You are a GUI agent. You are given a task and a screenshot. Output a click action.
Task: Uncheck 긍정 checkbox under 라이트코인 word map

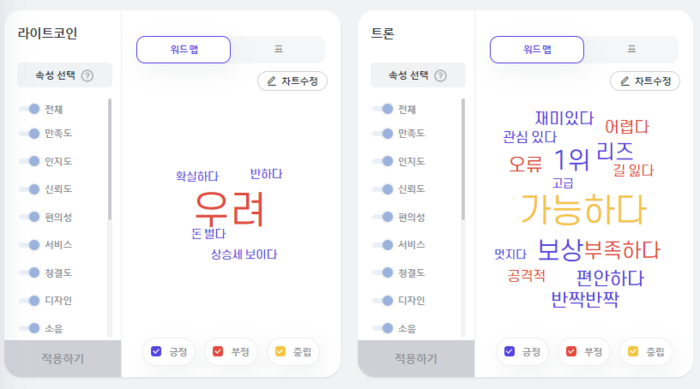coord(156,351)
